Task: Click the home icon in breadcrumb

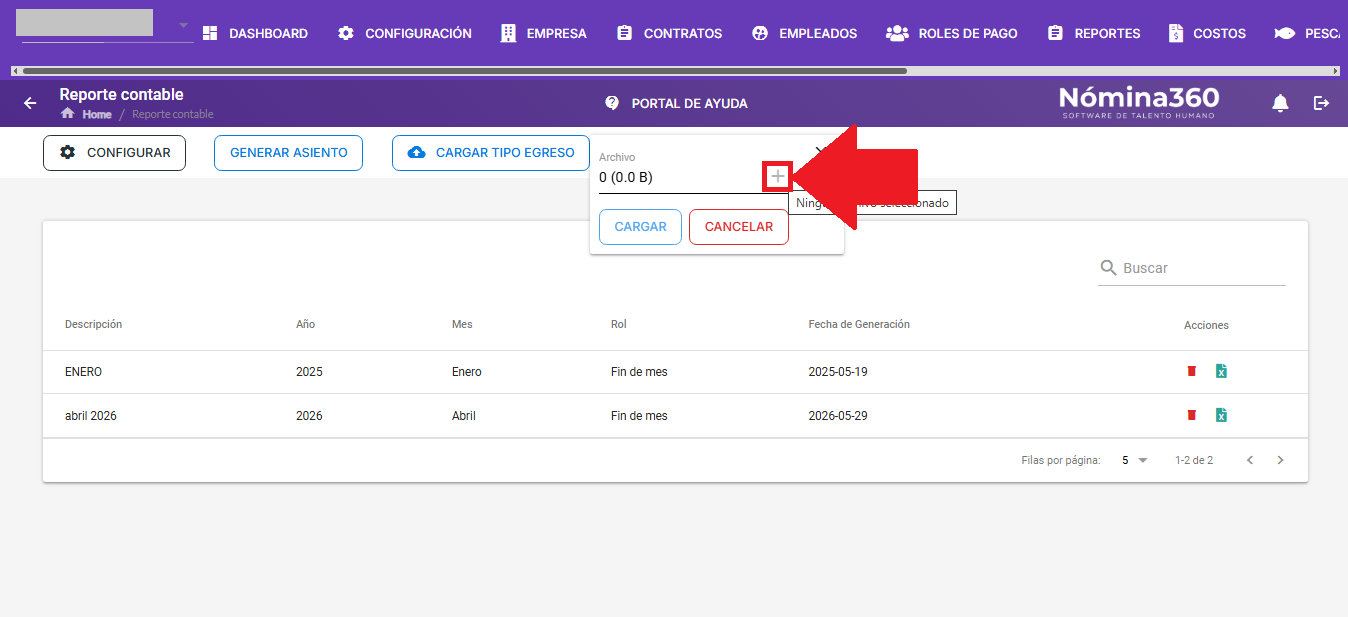Action: pyautogui.click(x=68, y=113)
